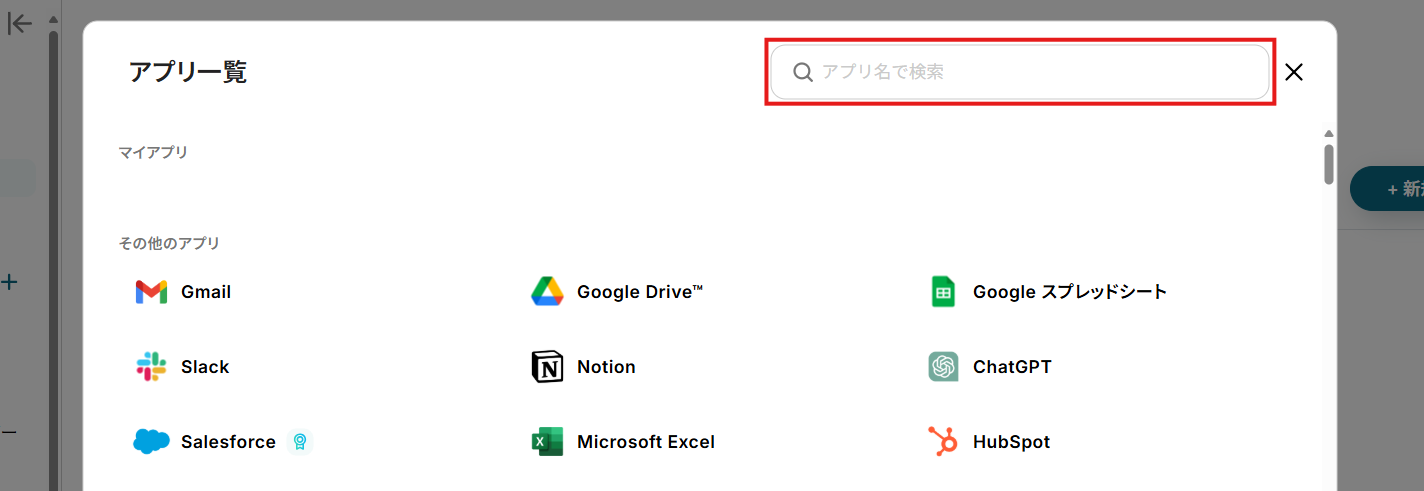Image resolution: width=1424 pixels, height=491 pixels.
Task: Click the plus icon in the left sidebar
Action: tap(9, 283)
